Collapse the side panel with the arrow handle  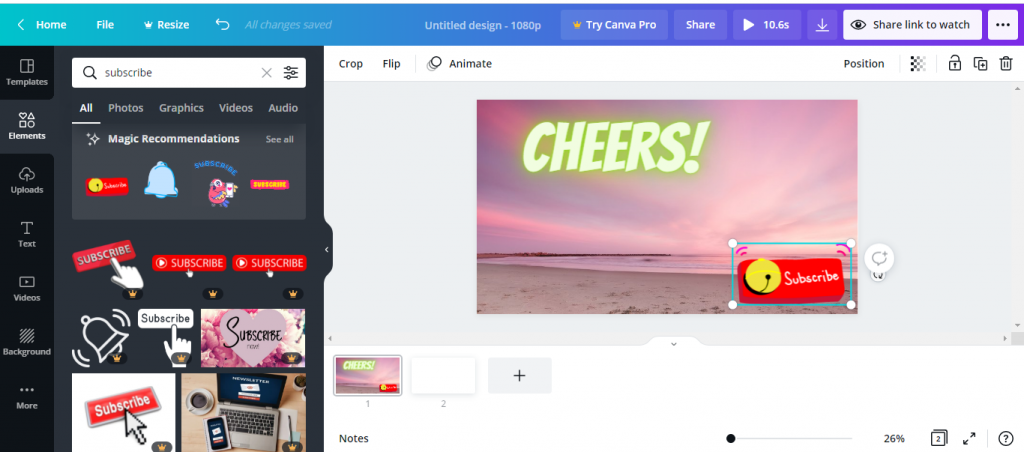click(326, 249)
